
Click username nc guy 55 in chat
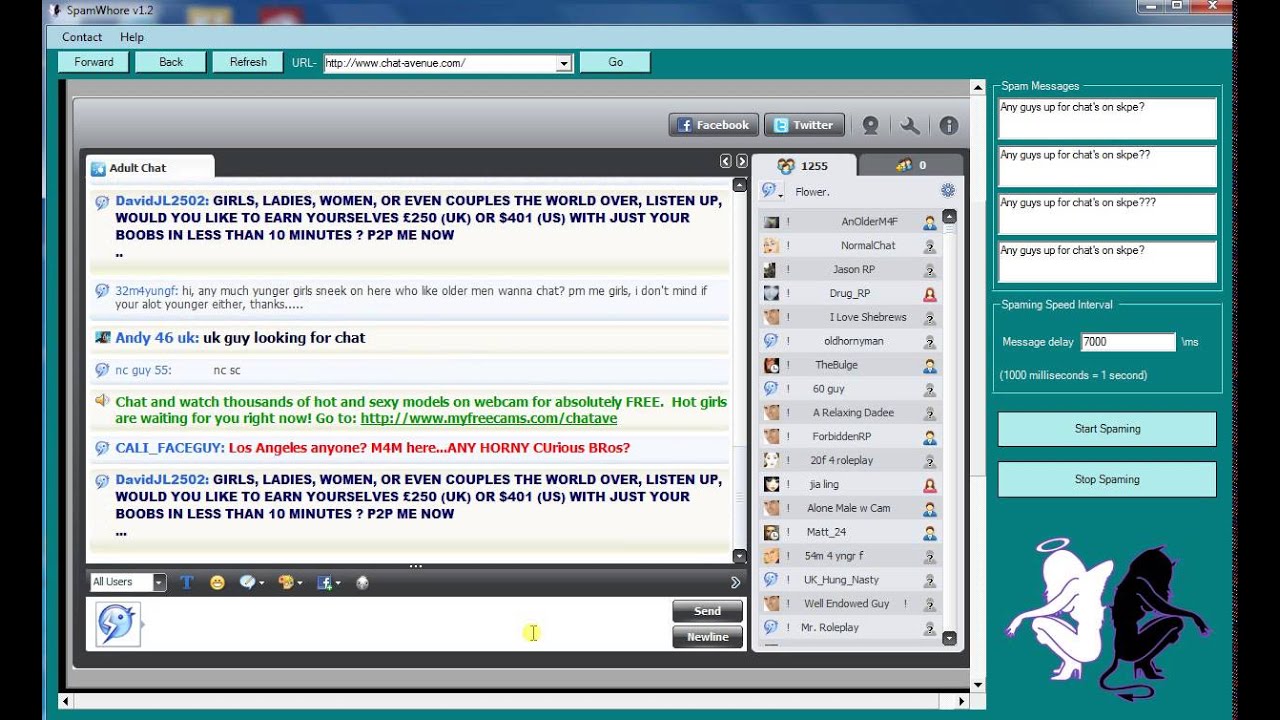pos(143,370)
